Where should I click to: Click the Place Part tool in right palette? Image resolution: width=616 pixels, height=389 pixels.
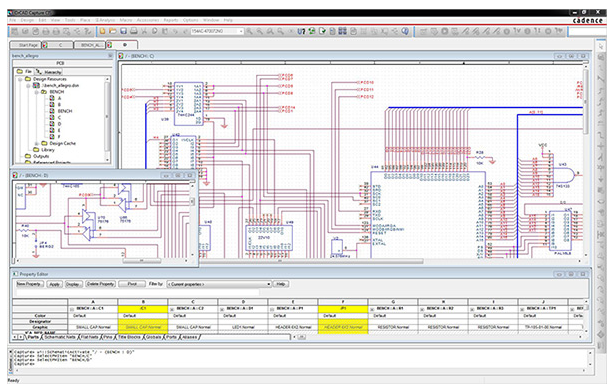[x=601, y=57]
